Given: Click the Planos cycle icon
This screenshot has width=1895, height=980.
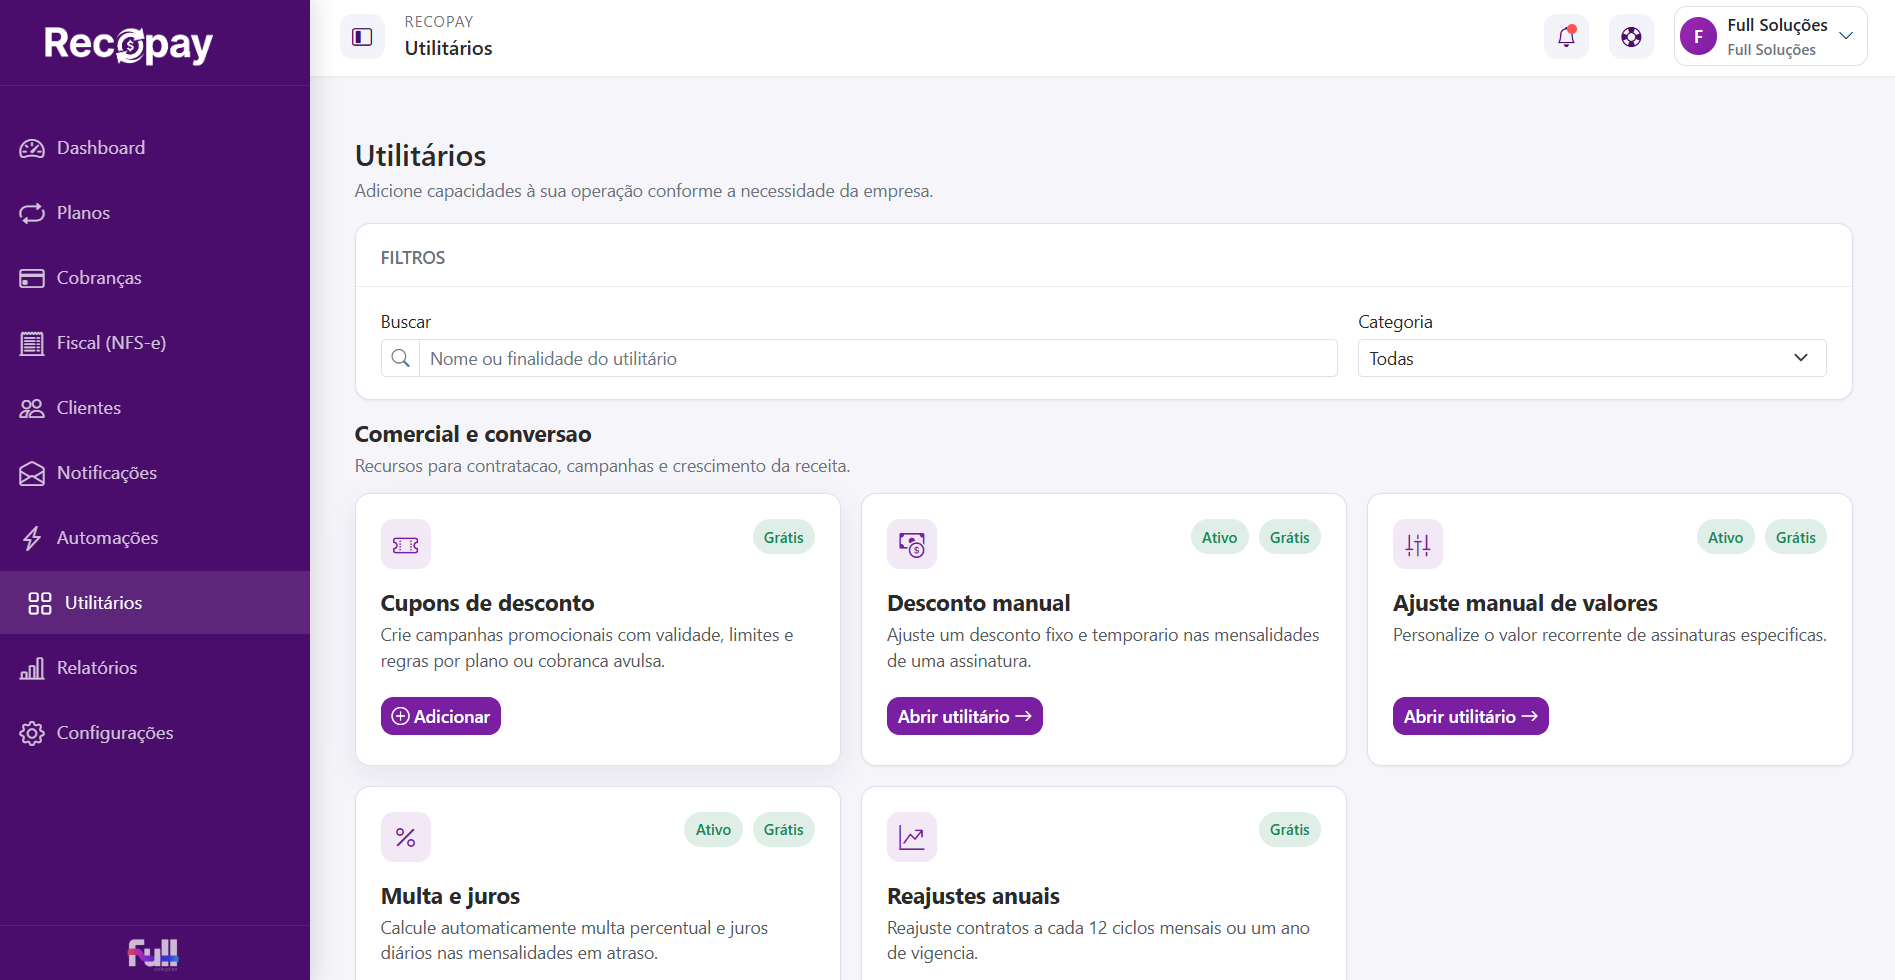Looking at the screenshot, I should (32, 213).
